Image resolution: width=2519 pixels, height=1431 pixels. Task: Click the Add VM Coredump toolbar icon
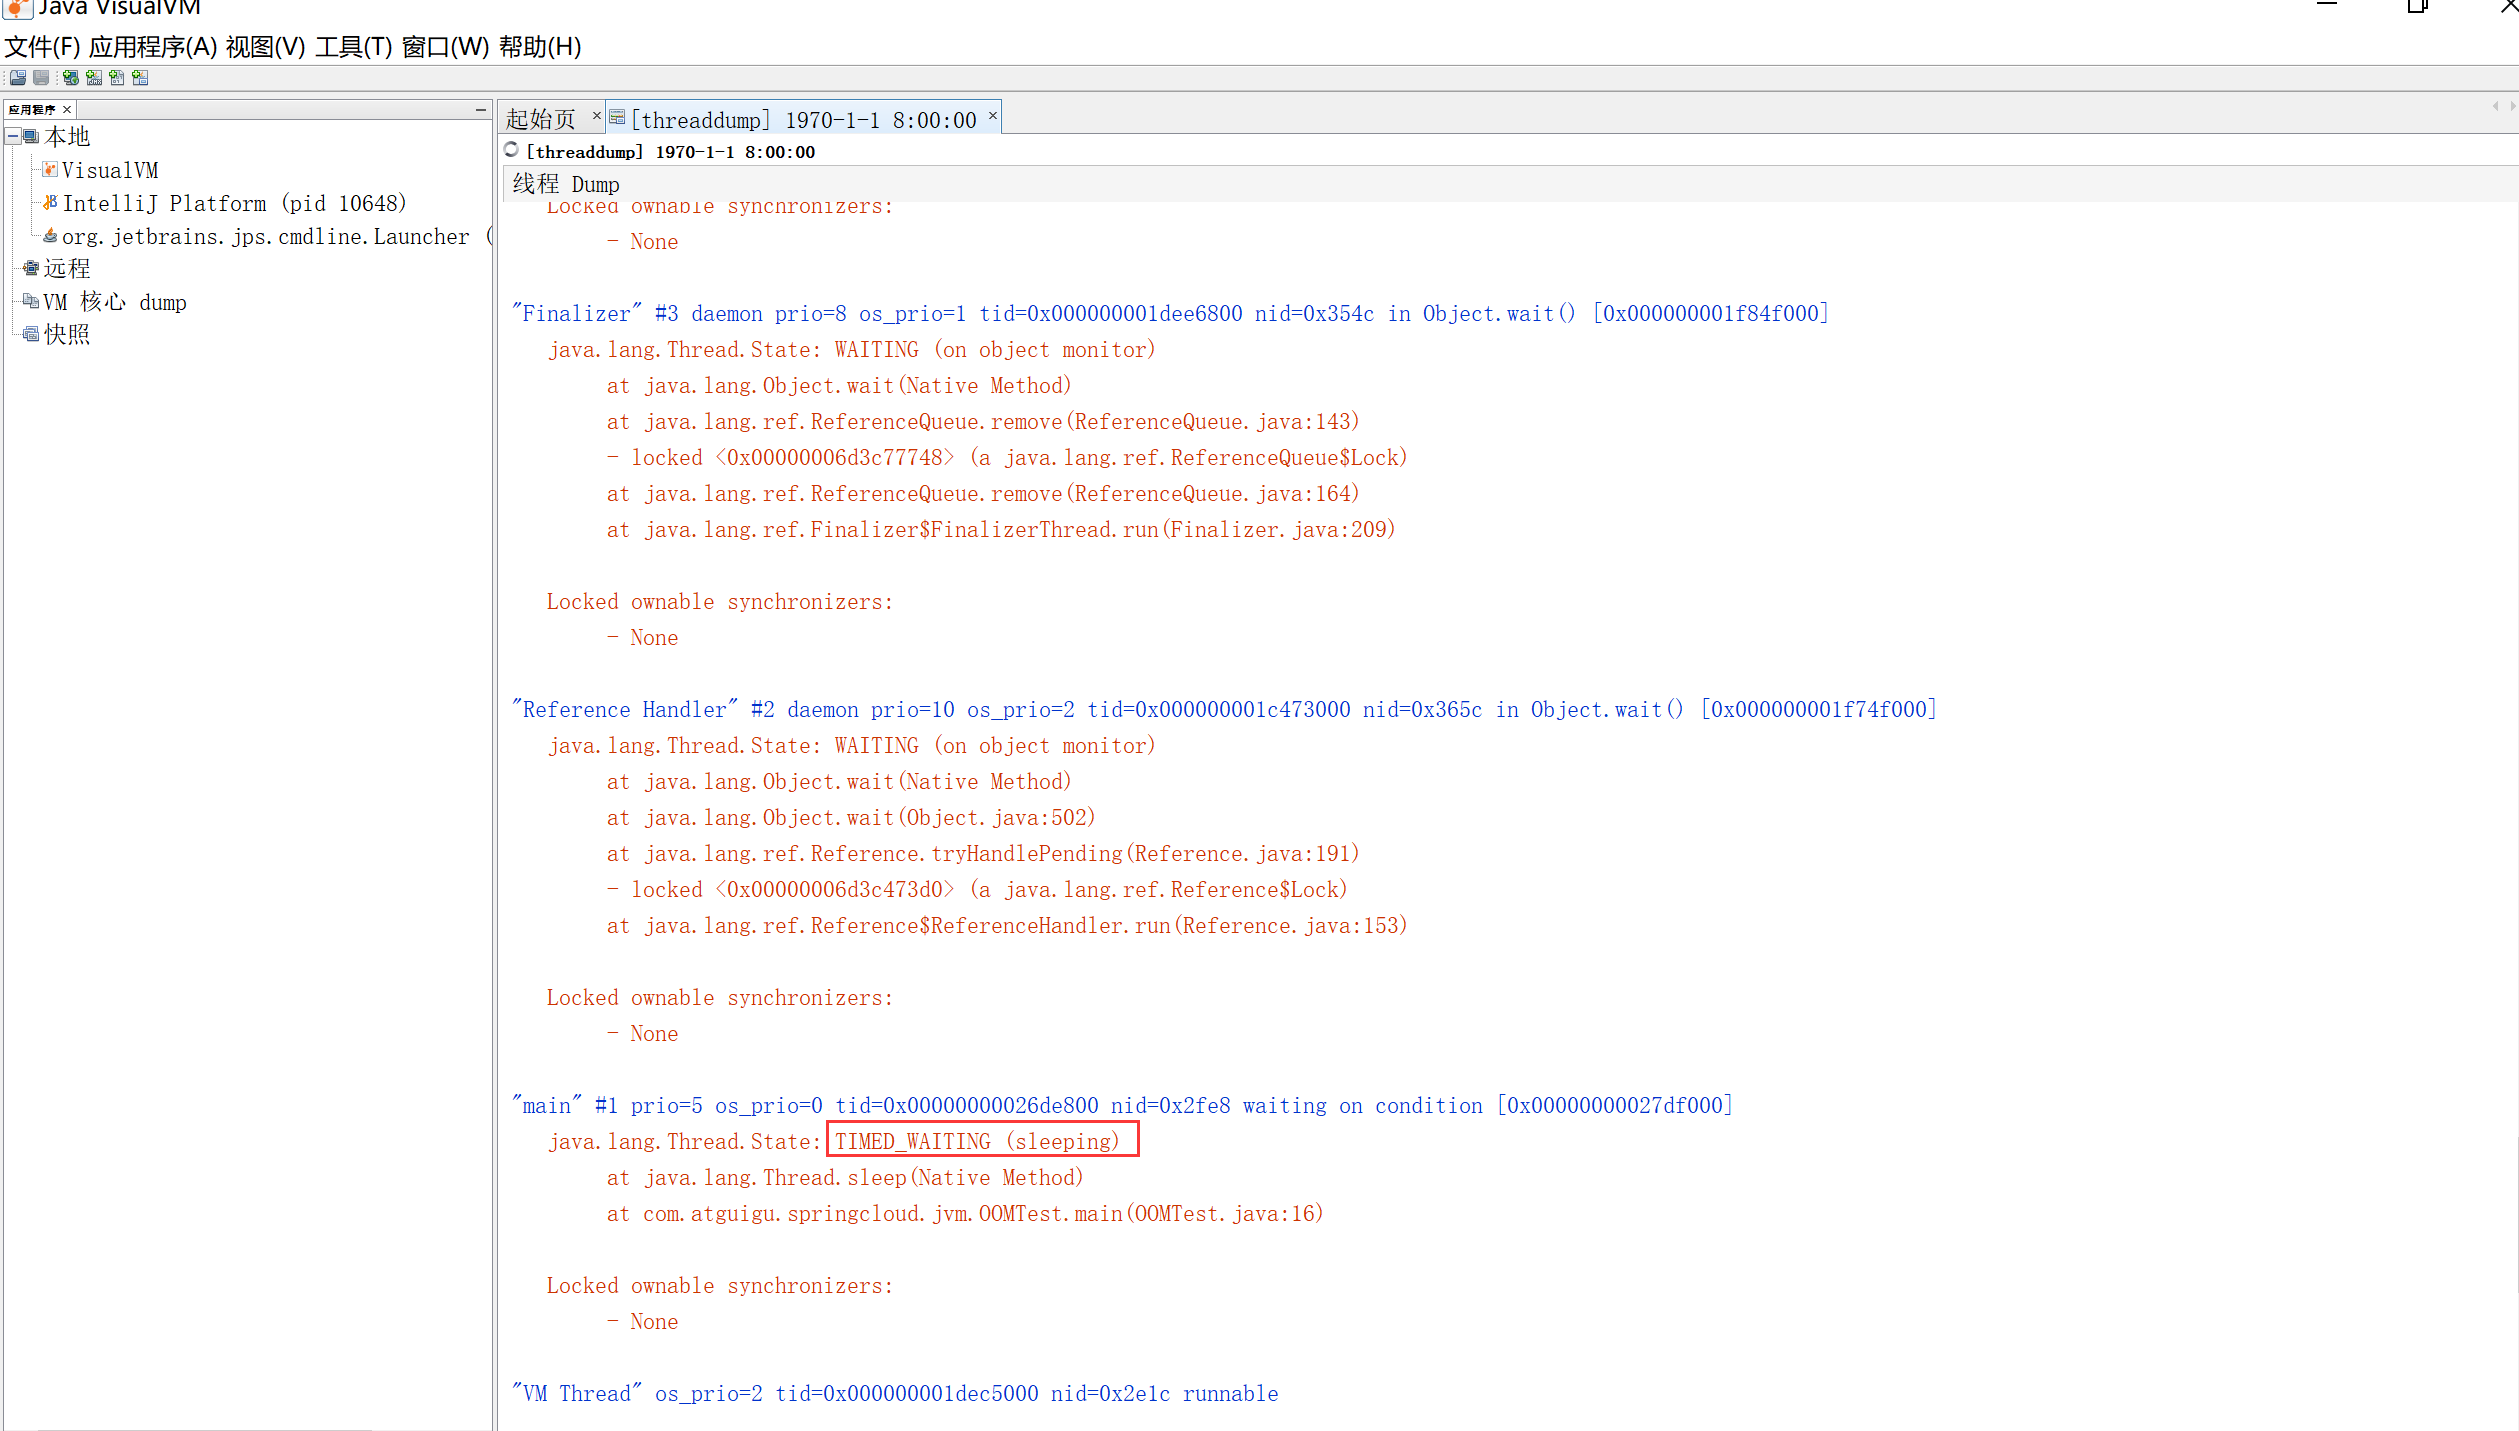click(117, 77)
